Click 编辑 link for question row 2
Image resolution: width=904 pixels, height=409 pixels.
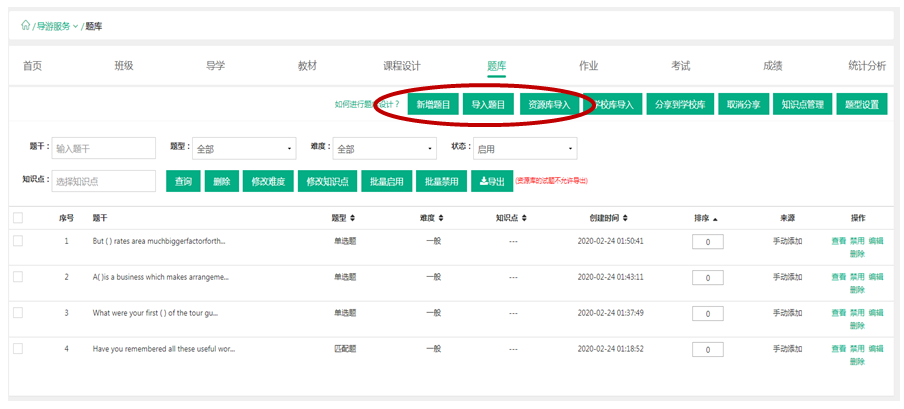tap(876, 277)
